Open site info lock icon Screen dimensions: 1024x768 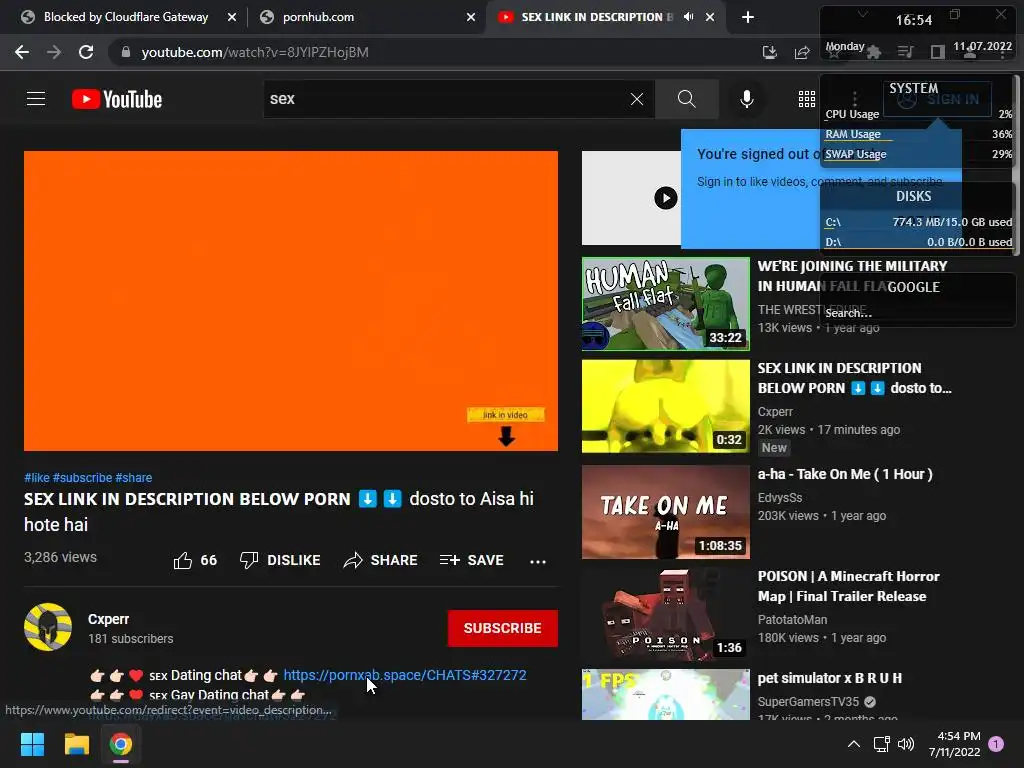[x=125, y=52]
